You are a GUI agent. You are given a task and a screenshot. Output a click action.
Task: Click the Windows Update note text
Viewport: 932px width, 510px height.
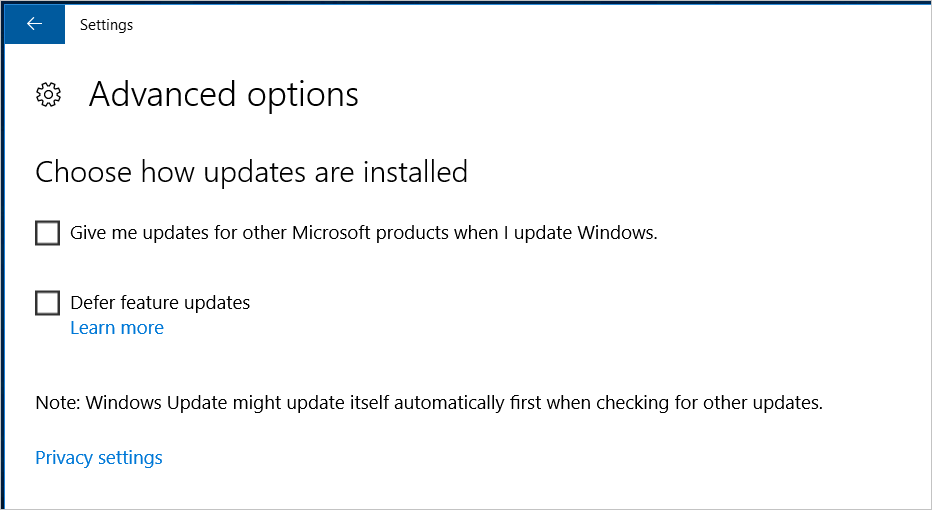(429, 404)
